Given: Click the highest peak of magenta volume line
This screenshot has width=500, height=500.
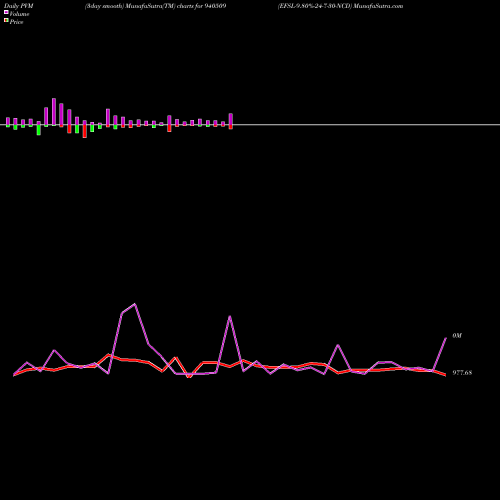Looking at the screenshot, I should [x=134, y=304].
